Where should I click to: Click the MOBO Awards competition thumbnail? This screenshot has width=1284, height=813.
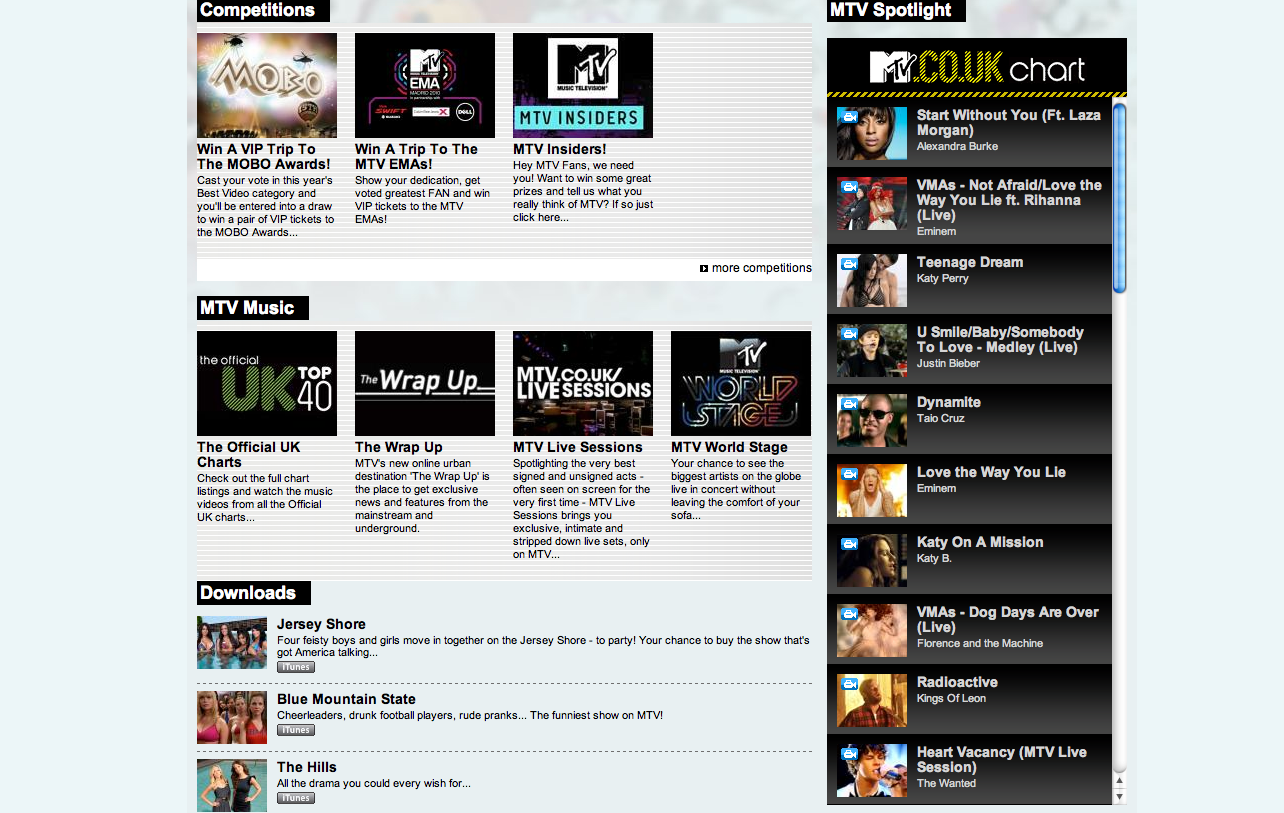266,85
